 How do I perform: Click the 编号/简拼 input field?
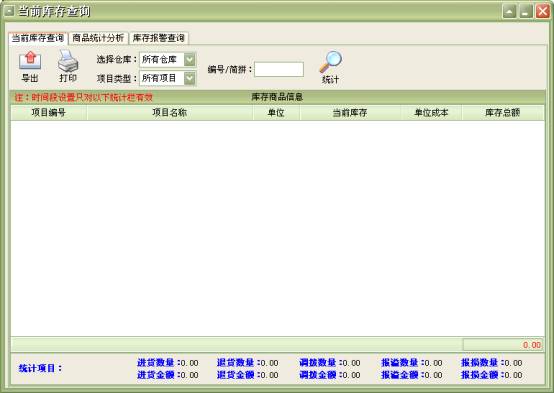[x=279, y=69]
